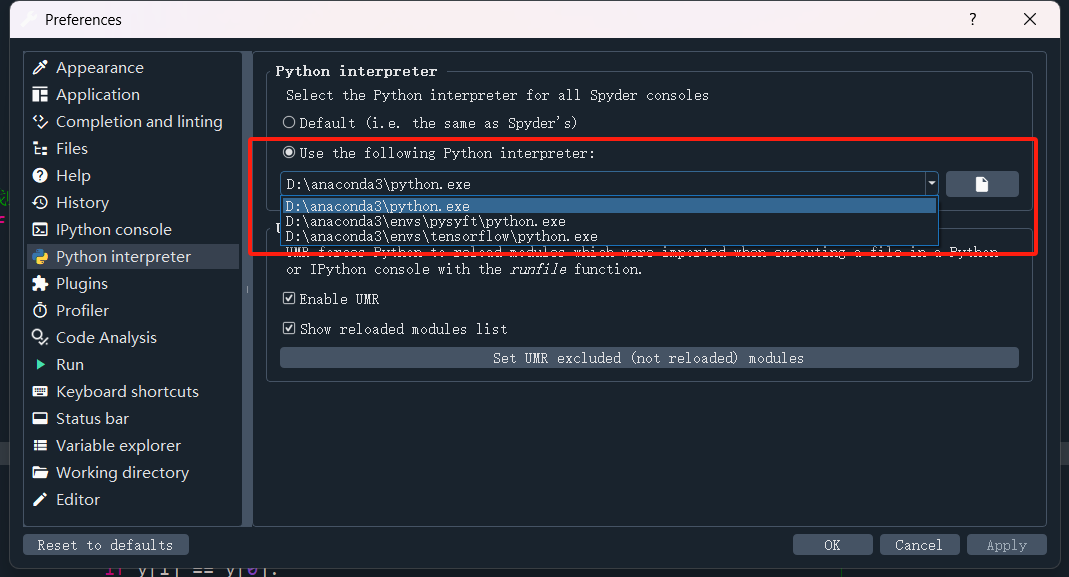Click the interpreter path text field
1069x577 pixels.
click(x=600, y=184)
